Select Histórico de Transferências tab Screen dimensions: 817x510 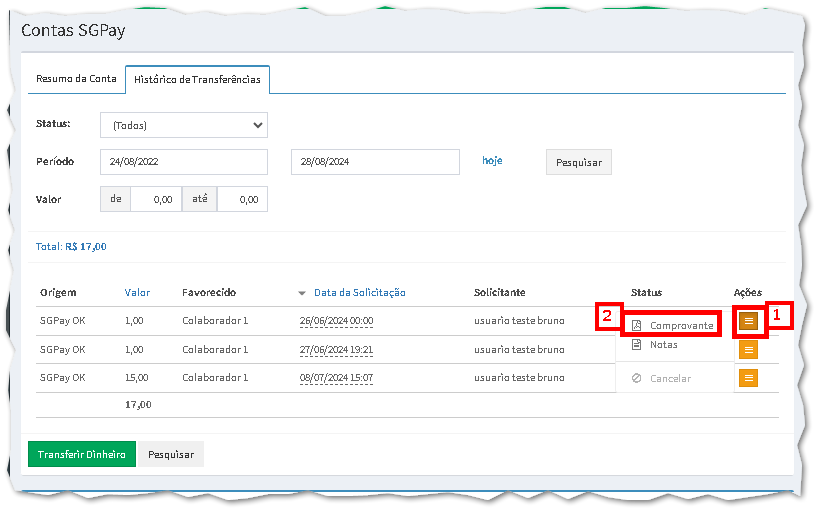point(197,79)
